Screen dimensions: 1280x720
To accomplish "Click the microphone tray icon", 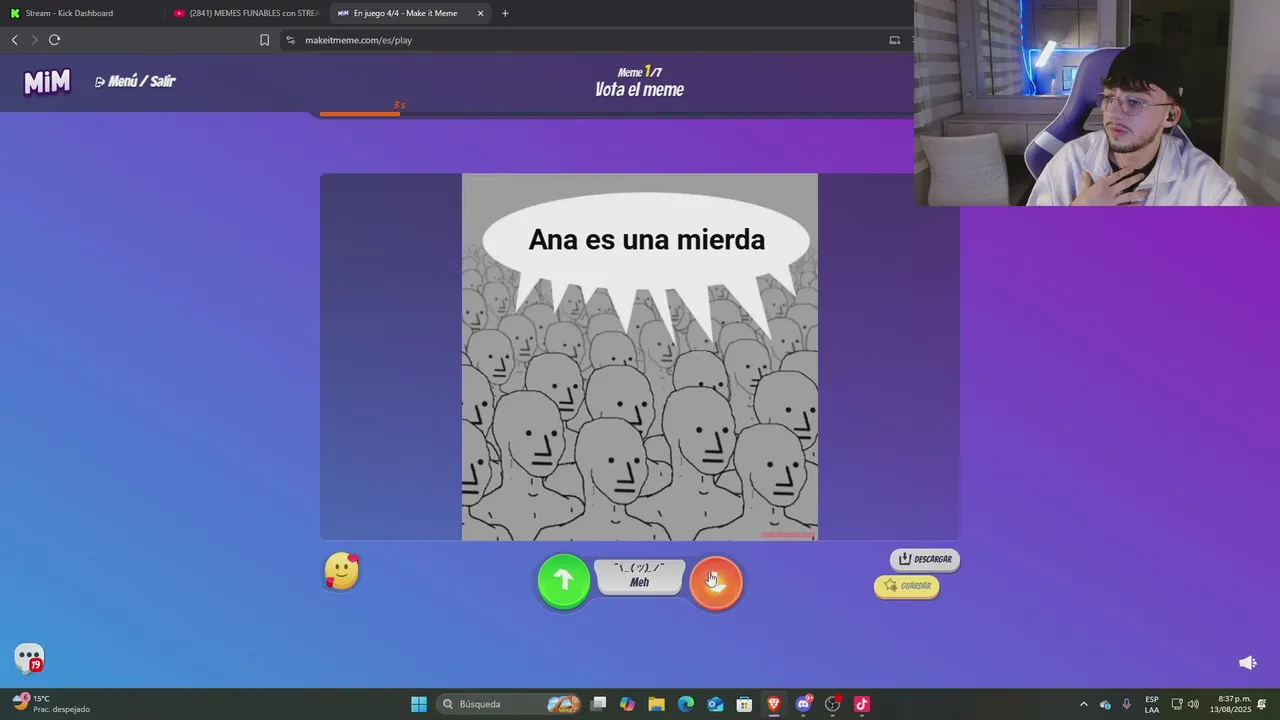I will (1127, 704).
